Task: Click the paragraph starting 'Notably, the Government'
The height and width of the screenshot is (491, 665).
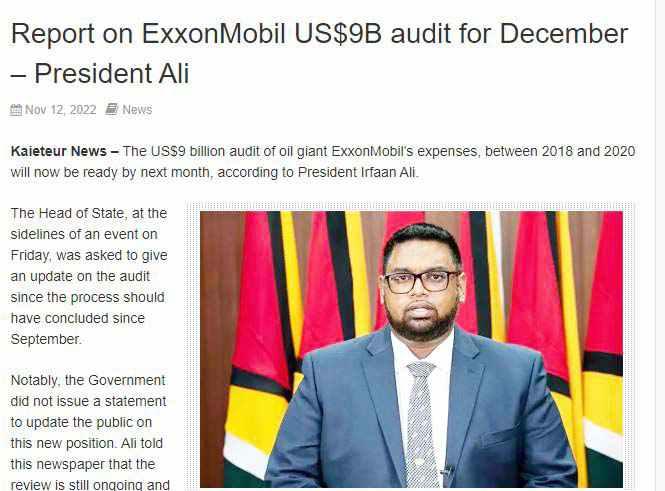Action: (x=89, y=432)
